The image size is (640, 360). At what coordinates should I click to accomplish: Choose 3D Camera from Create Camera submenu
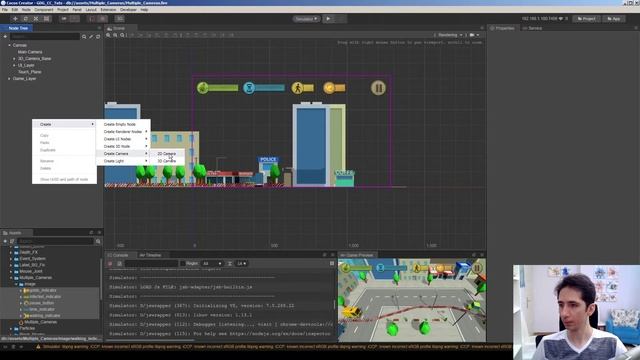pos(167,161)
